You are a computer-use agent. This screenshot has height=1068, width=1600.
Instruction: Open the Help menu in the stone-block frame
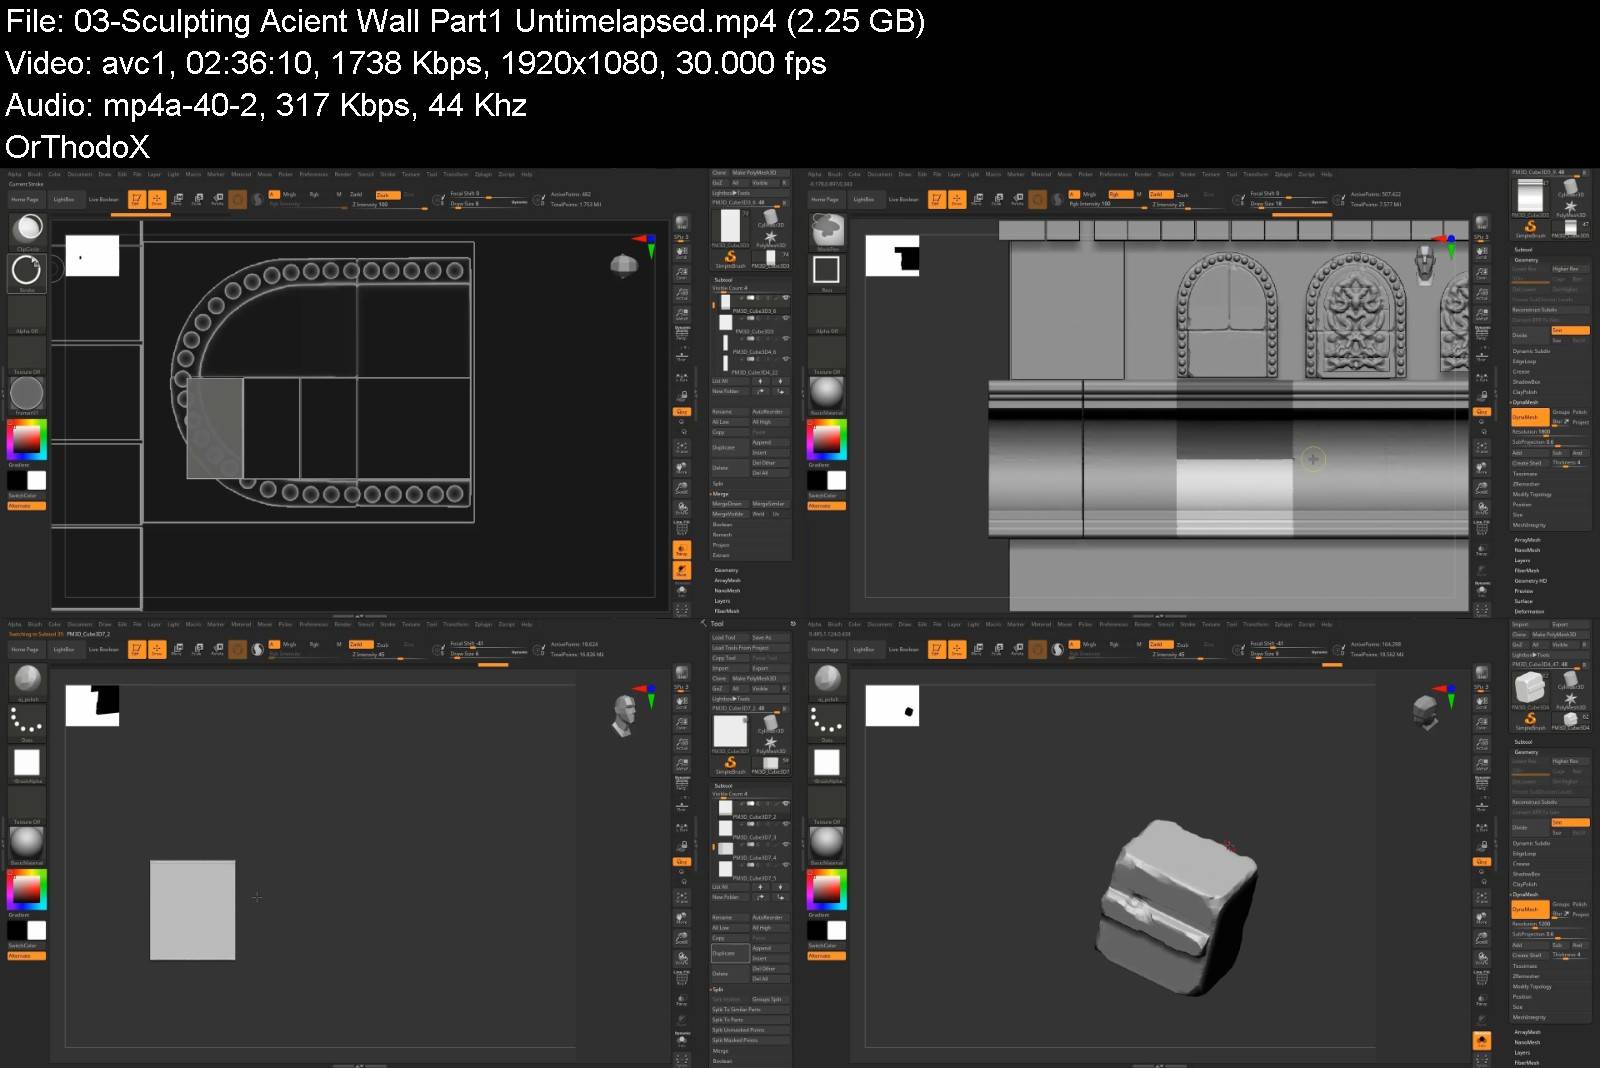1327,624
